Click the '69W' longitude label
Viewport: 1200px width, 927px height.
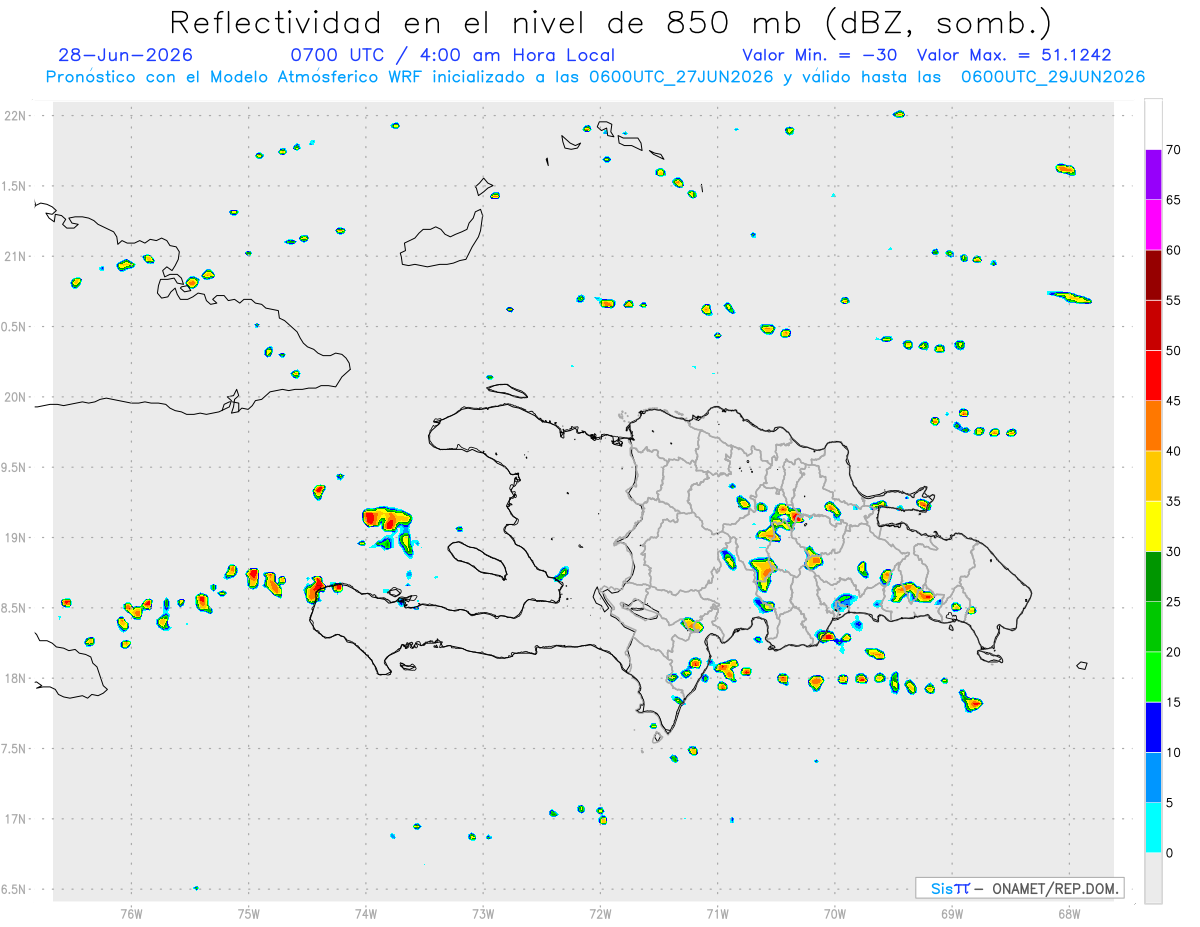[x=952, y=912]
